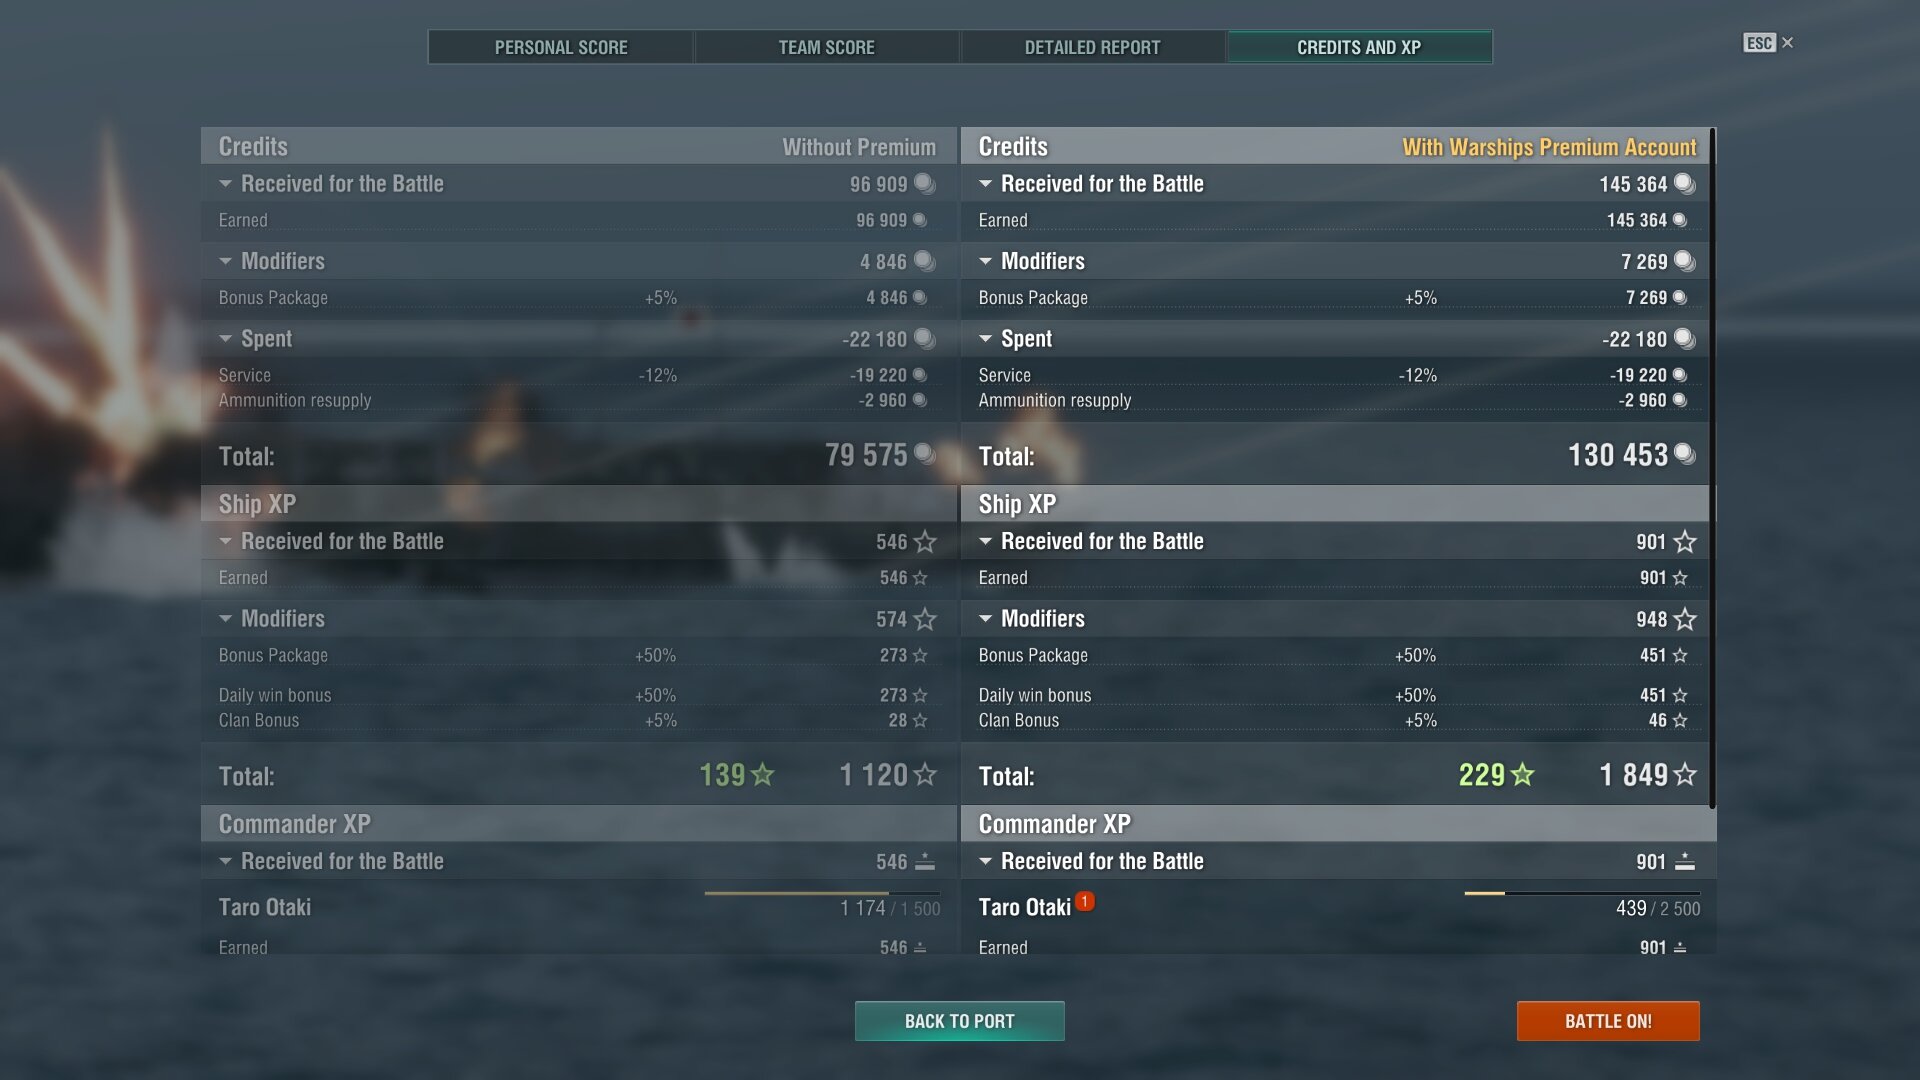Open the Detailed Report tab

click(x=1093, y=47)
